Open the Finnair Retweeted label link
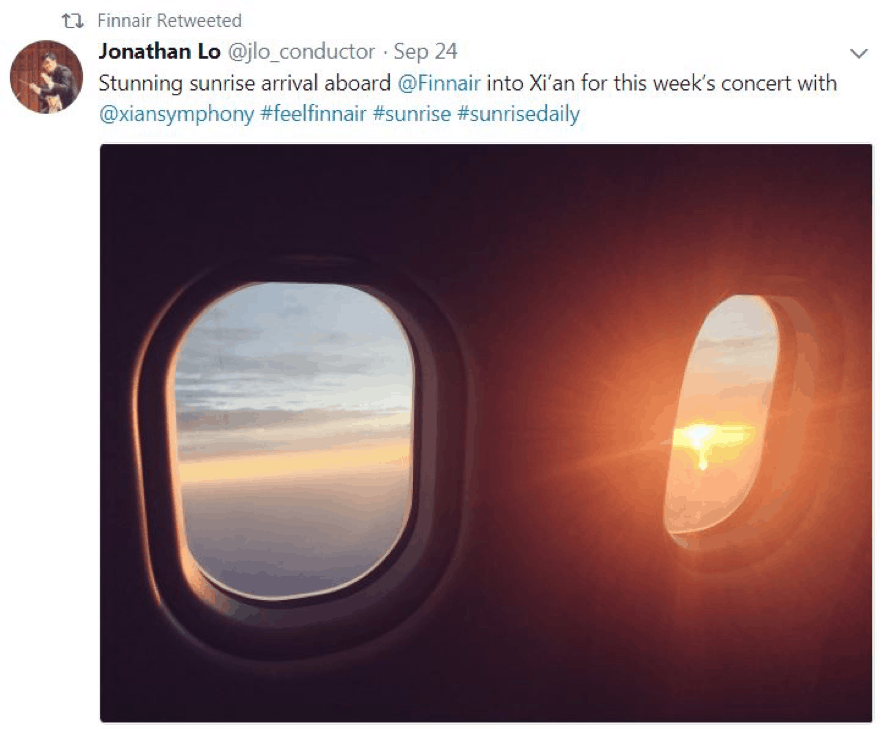The image size is (885, 729). pyautogui.click(x=169, y=21)
